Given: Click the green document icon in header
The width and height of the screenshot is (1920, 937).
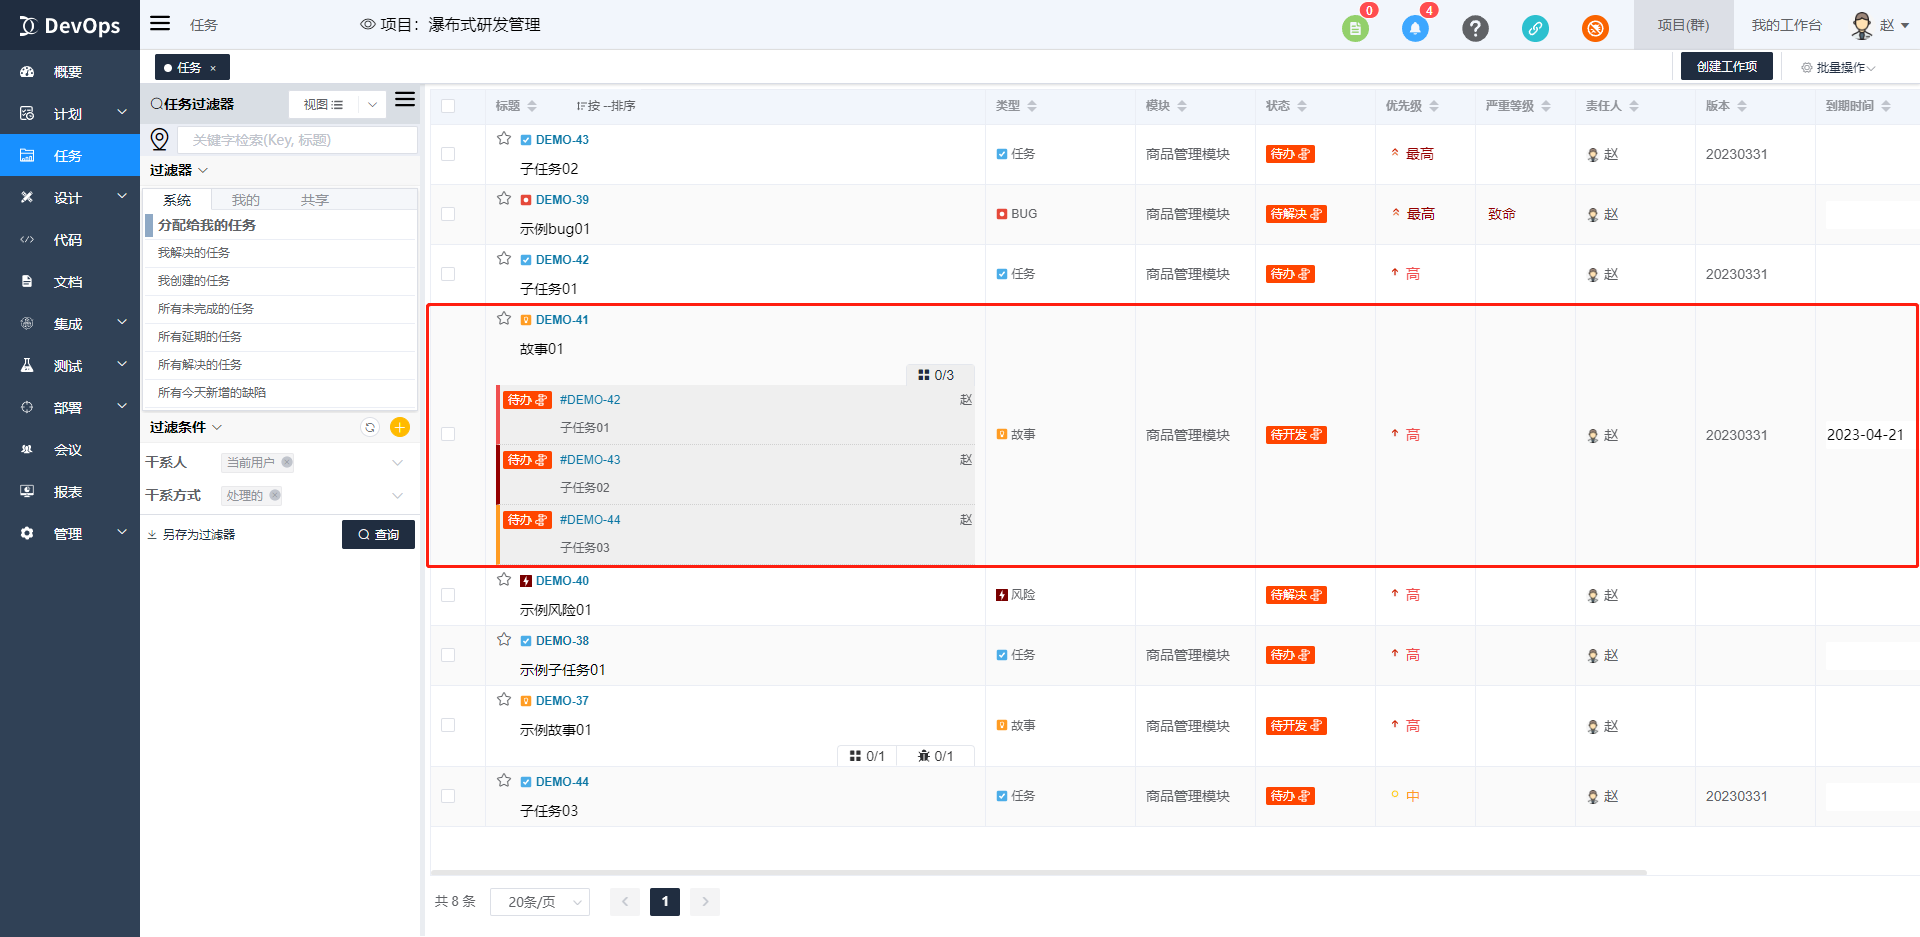Looking at the screenshot, I should pyautogui.click(x=1355, y=28).
